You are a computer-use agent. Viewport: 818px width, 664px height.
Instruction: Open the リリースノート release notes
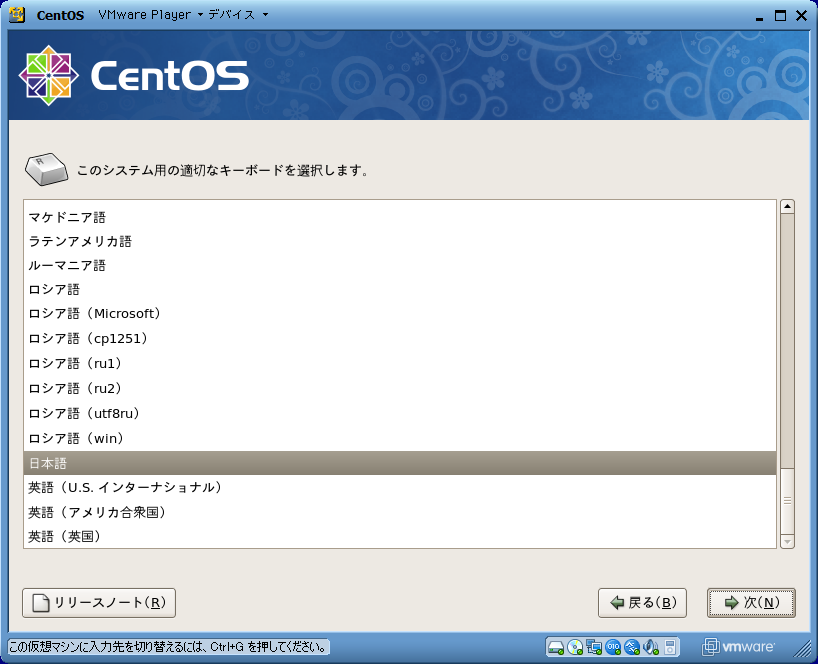[99, 603]
